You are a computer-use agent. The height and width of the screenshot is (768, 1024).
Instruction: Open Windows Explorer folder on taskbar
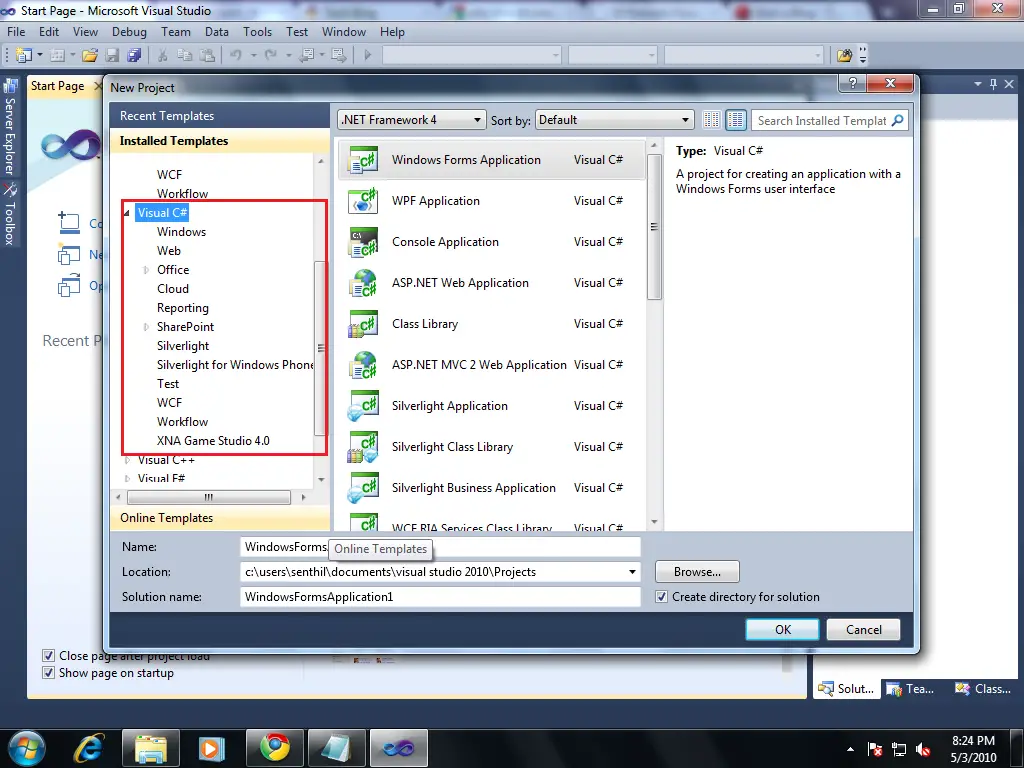pos(150,748)
